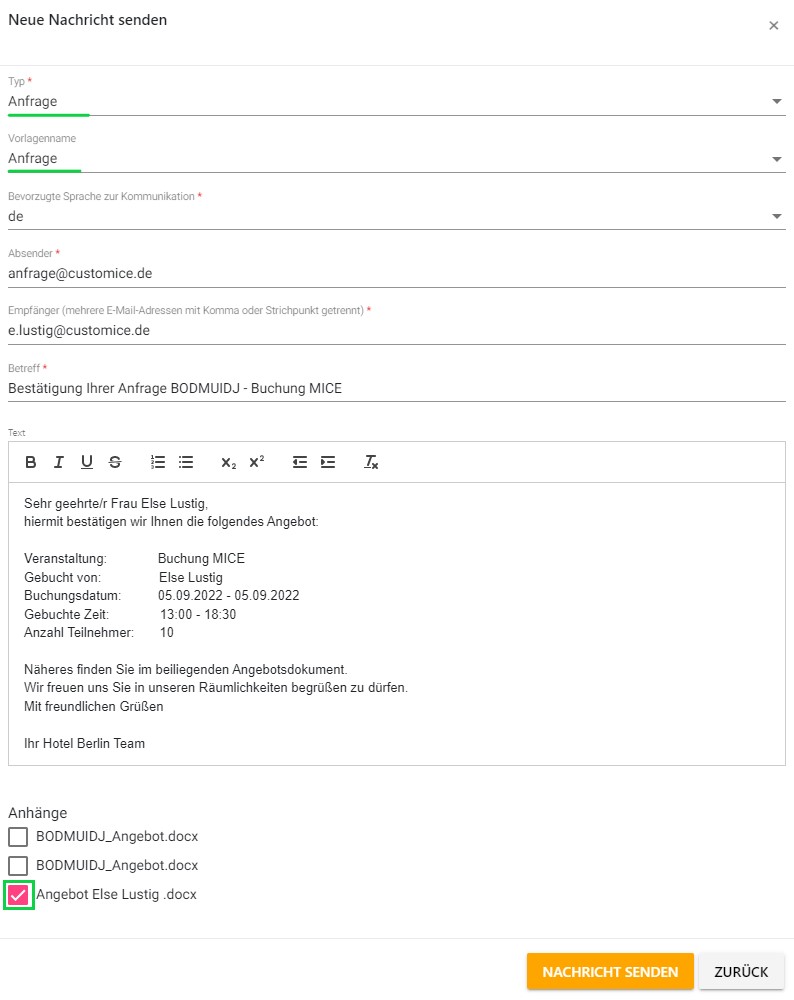This screenshot has width=794, height=1000.
Task: Underline the selected text
Action: [87, 462]
